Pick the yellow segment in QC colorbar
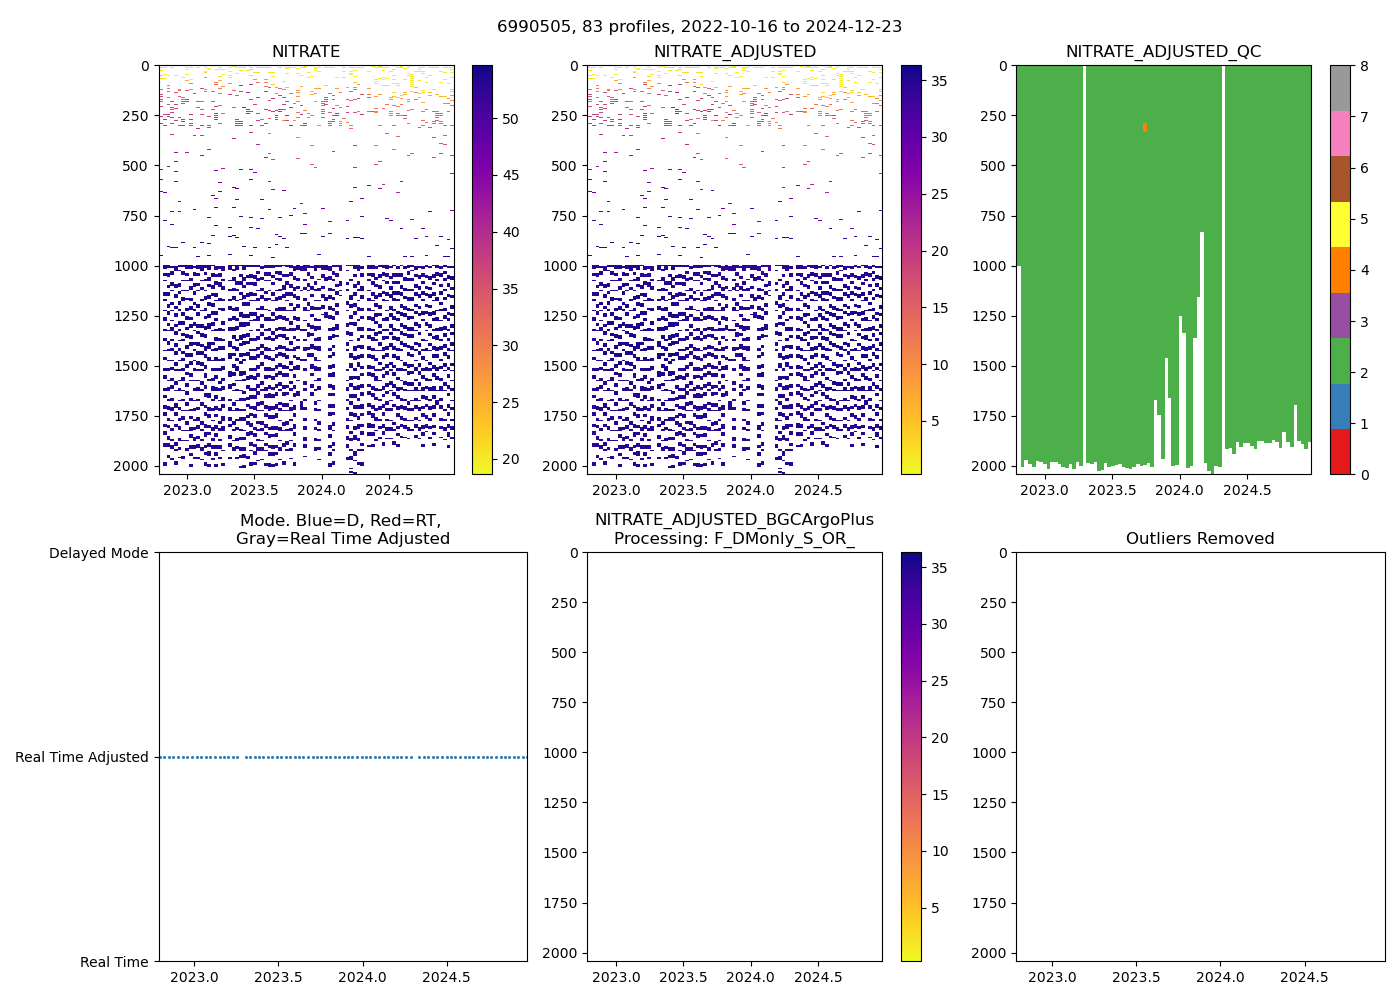Image resolution: width=1400 pixels, height=1000 pixels. [x=1340, y=224]
